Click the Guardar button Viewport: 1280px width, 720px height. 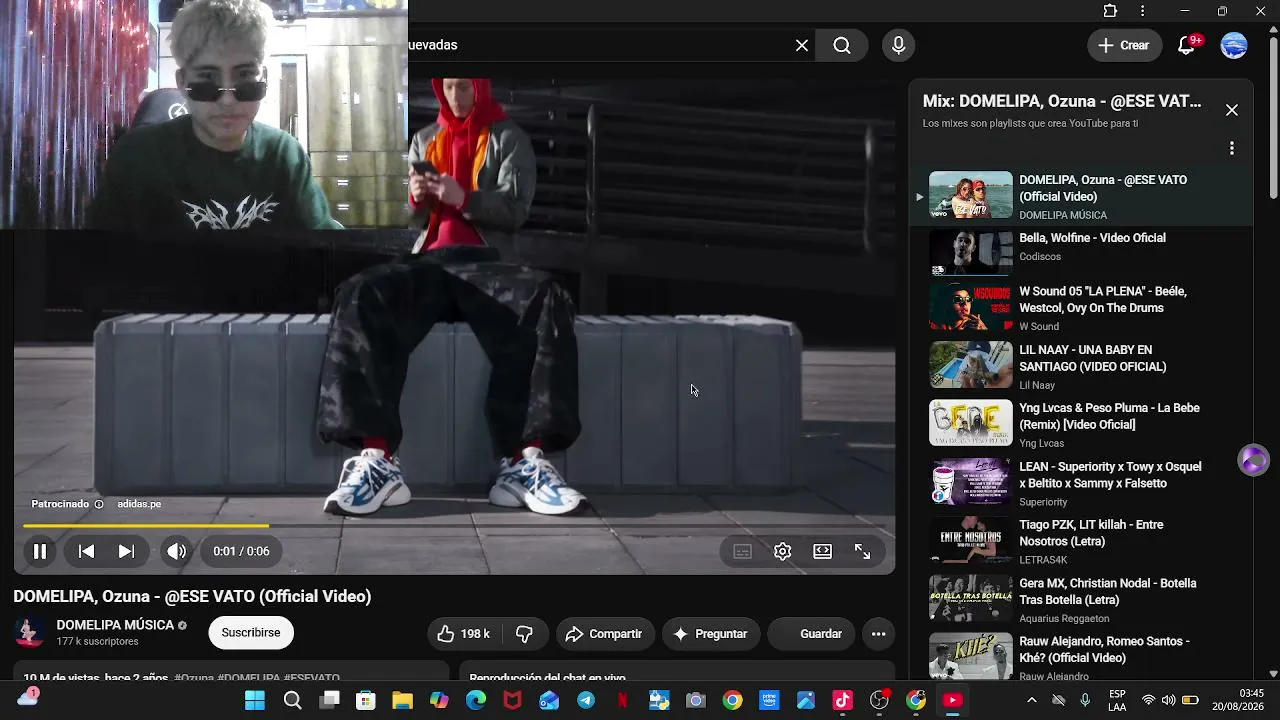pos(811,634)
